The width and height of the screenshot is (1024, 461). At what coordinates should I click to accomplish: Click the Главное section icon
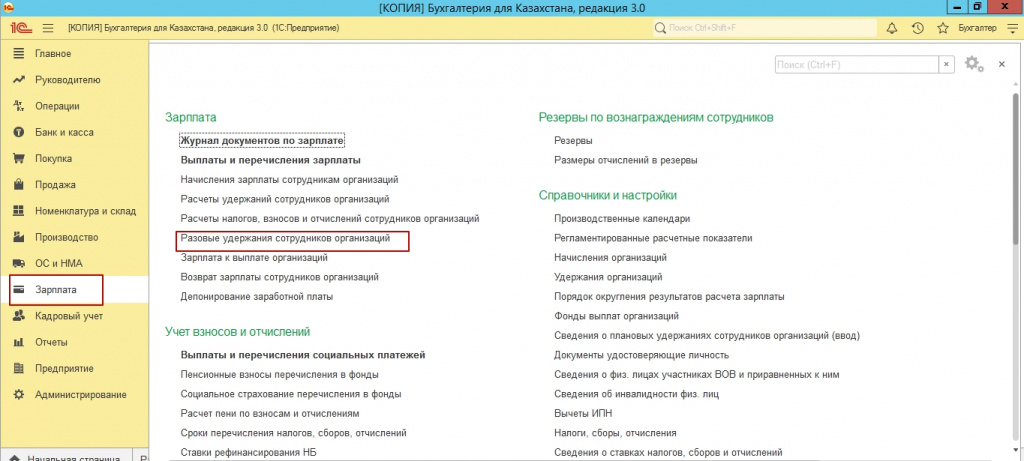coord(19,54)
